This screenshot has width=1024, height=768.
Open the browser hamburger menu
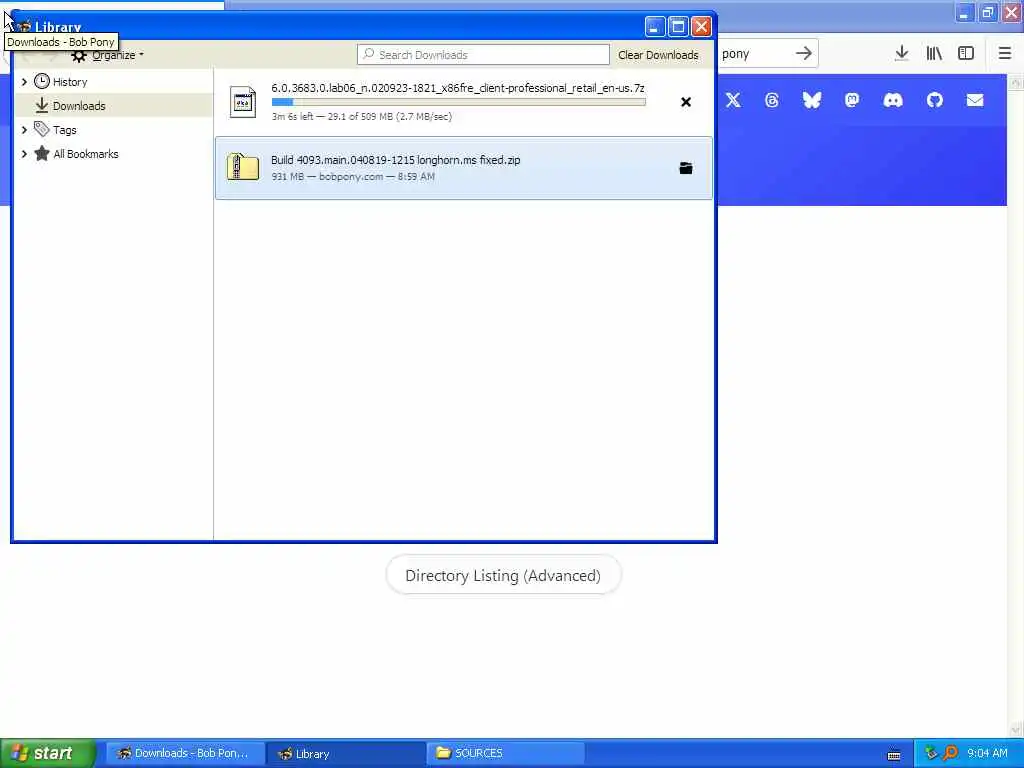(1005, 54)
